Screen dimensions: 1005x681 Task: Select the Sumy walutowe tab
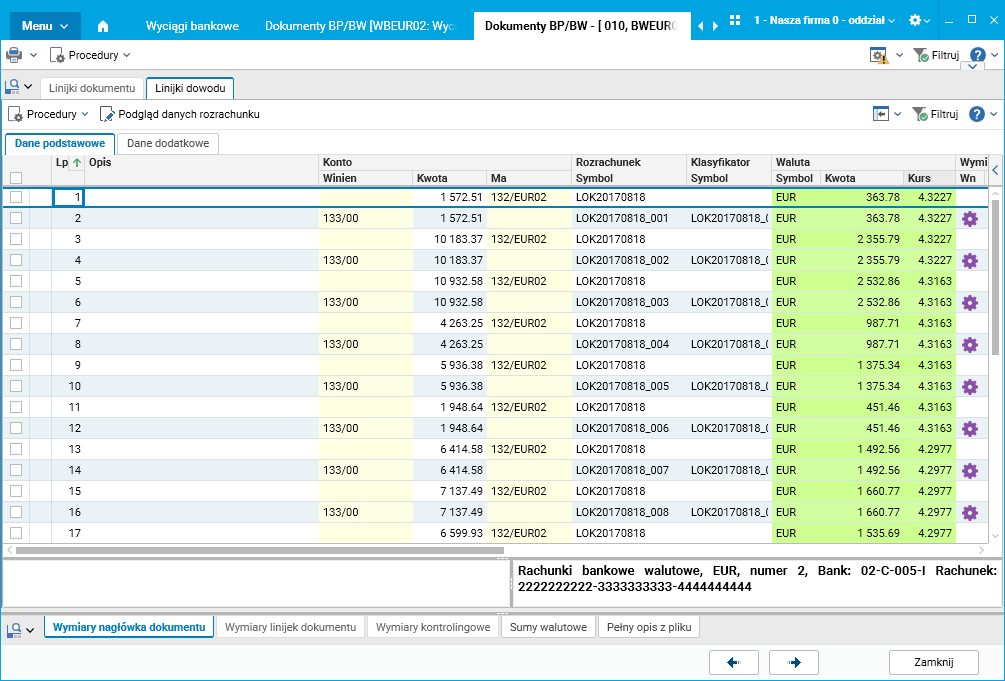click(x=547, y=627)
